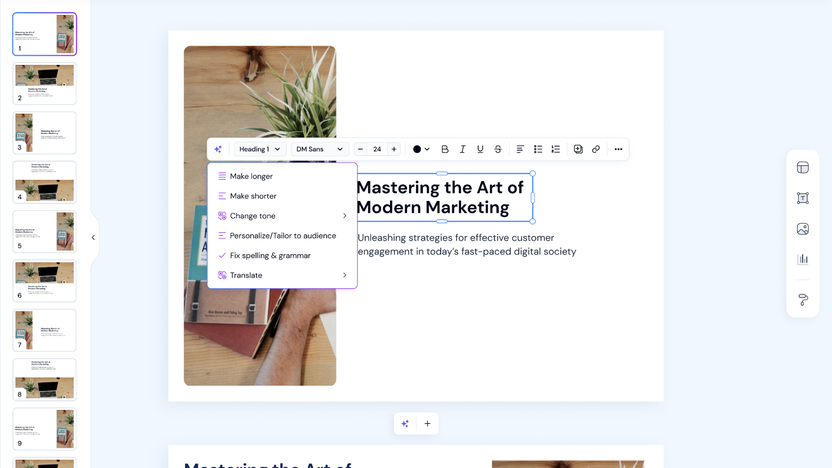
Task: Select slide 8 thumbnail
Action: 45,379
